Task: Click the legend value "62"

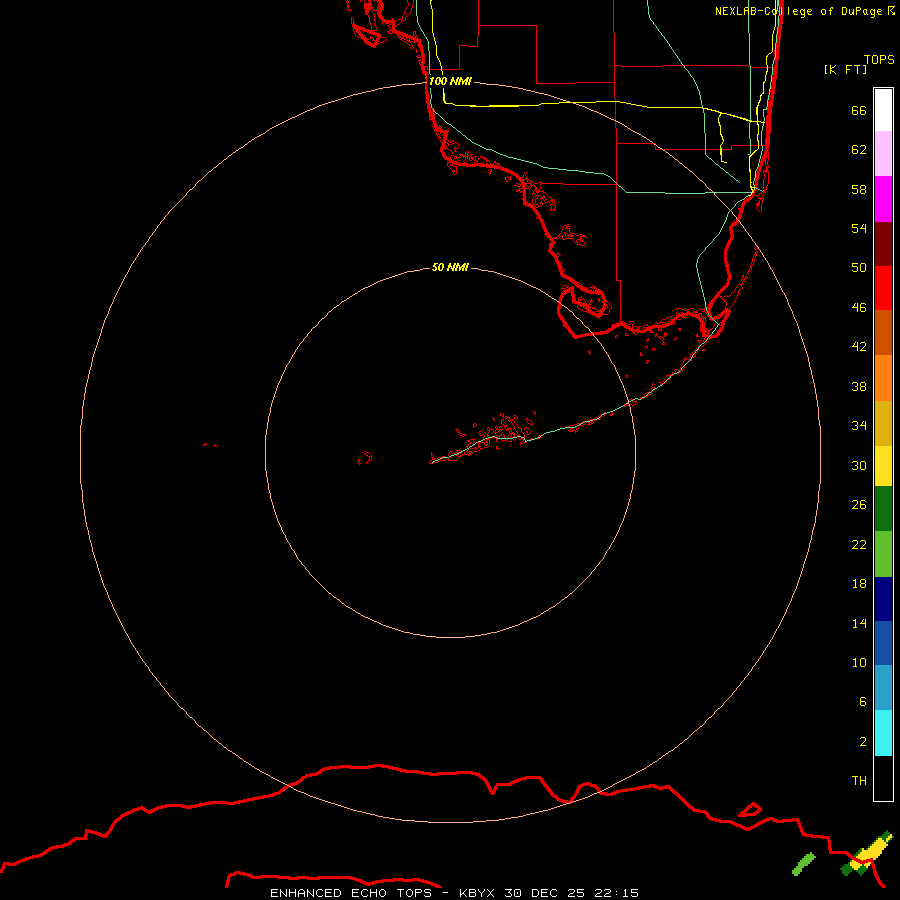Action: [859, 150]
